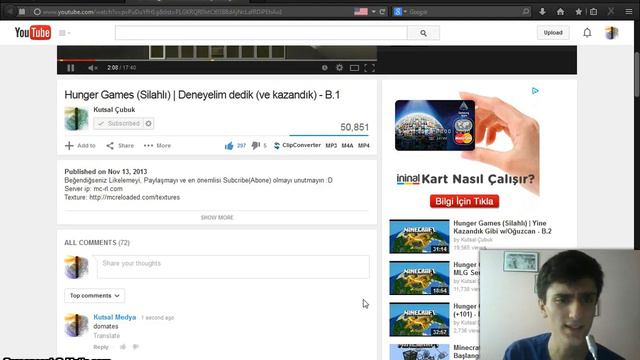
Task: Pause the video
Action: pyautogui.click(x=71, y=68)
